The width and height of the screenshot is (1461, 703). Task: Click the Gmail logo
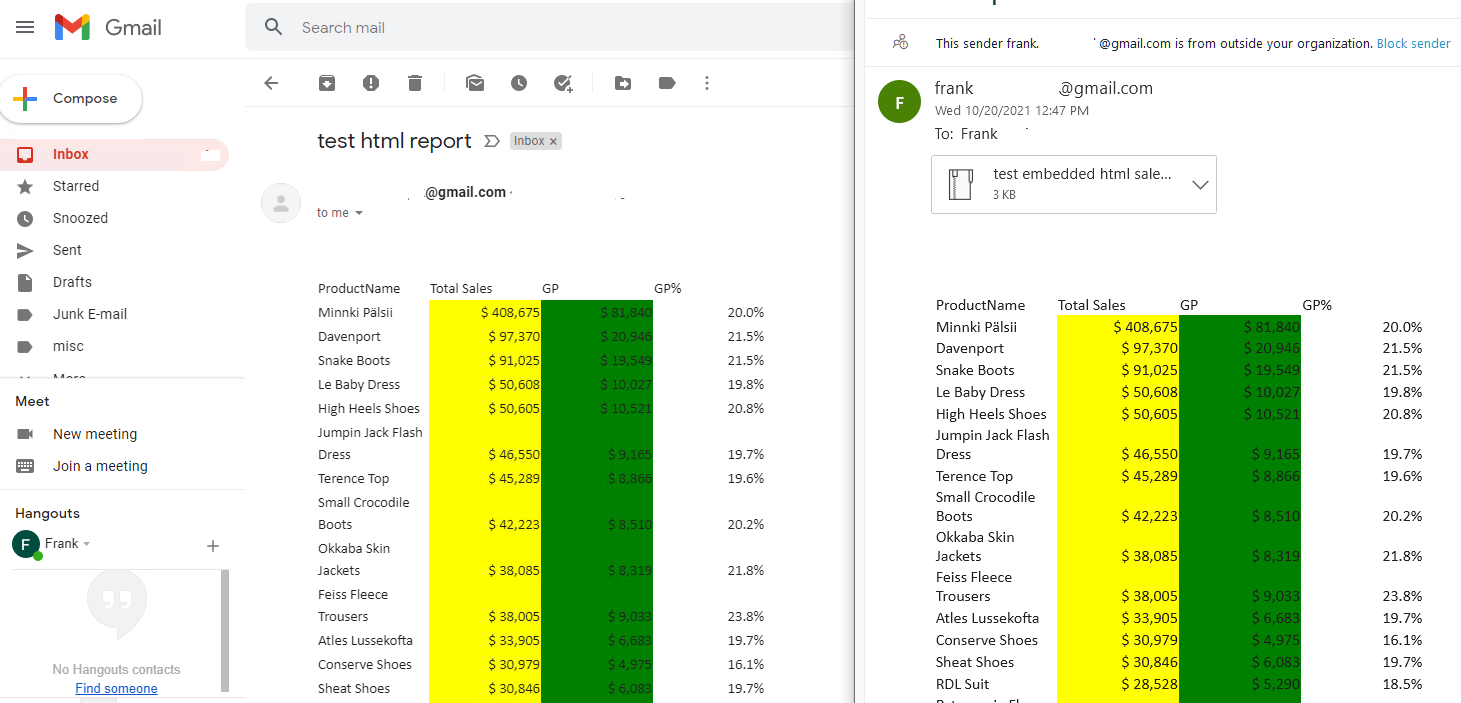coord(108,27)
